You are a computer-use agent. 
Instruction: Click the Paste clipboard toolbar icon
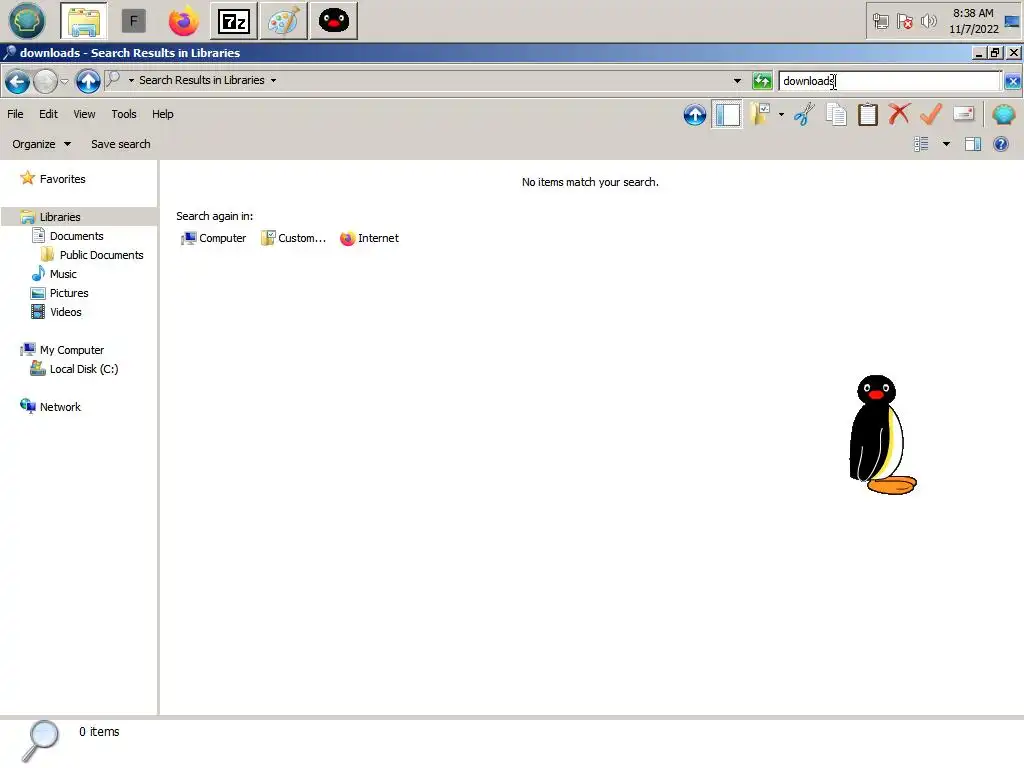click(x=867, y=115)
